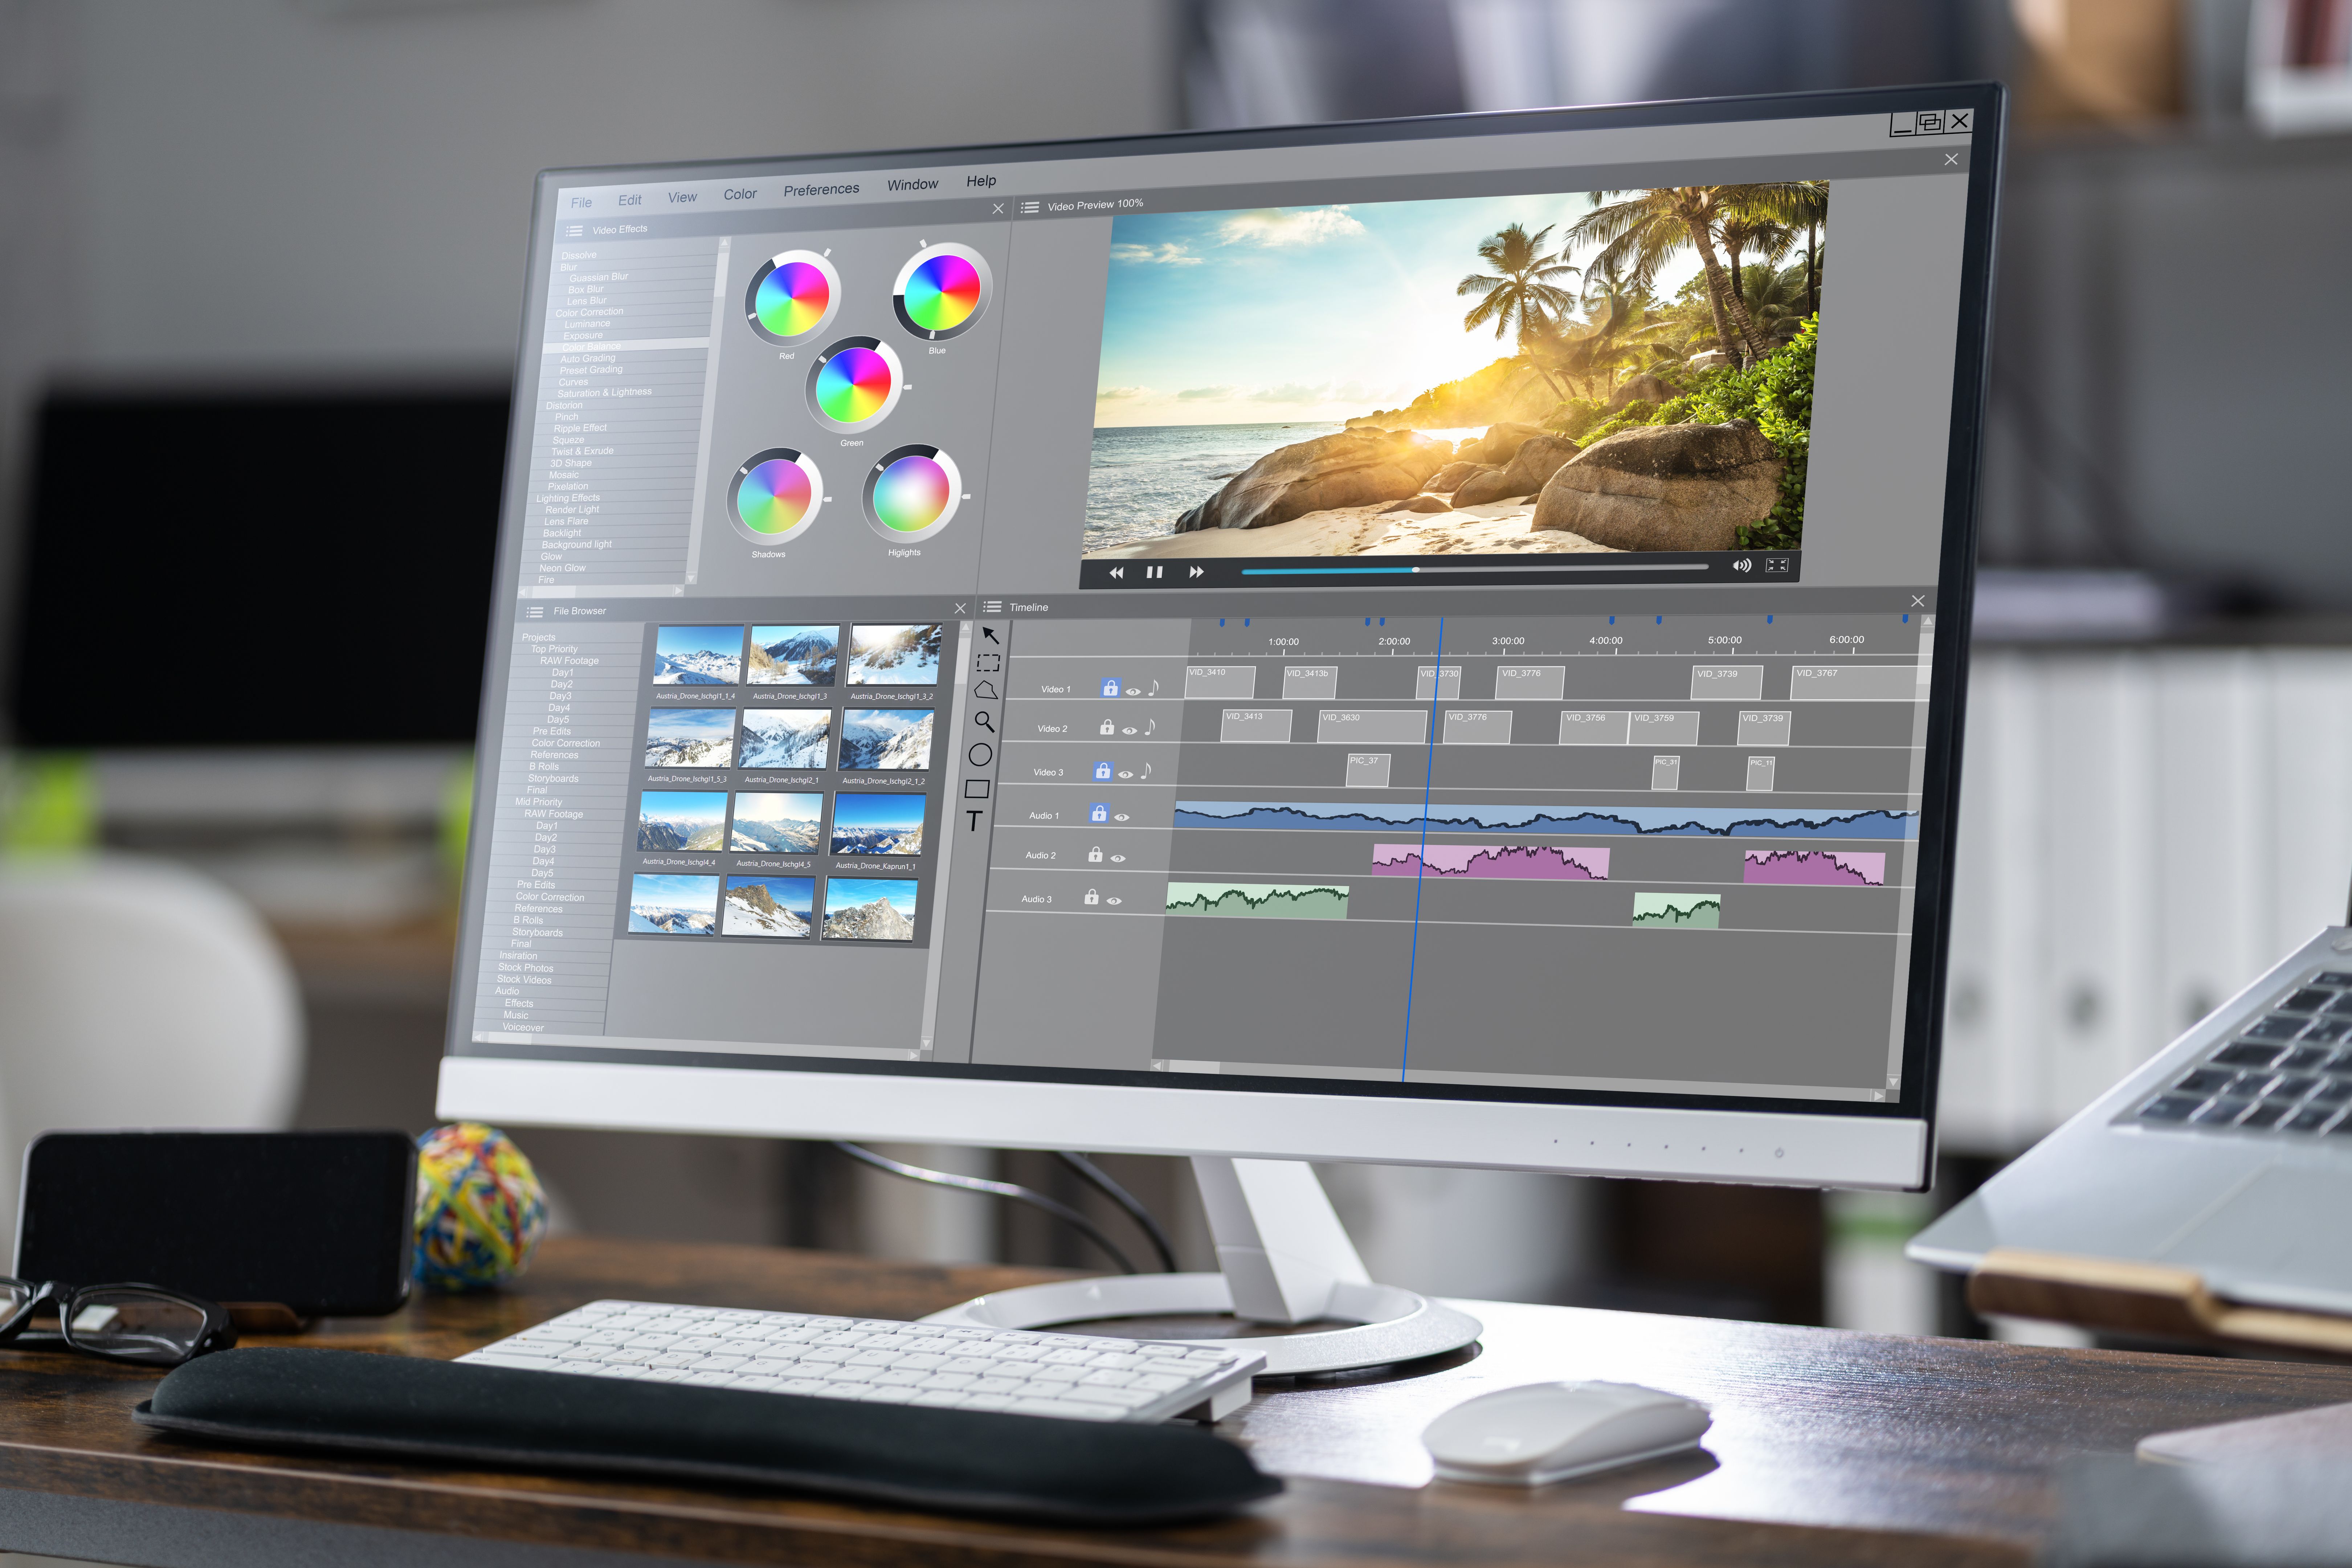Viewport: 2352px width, 1568px height.
Task: Open the Preferences menu
Action: point(822,188)
